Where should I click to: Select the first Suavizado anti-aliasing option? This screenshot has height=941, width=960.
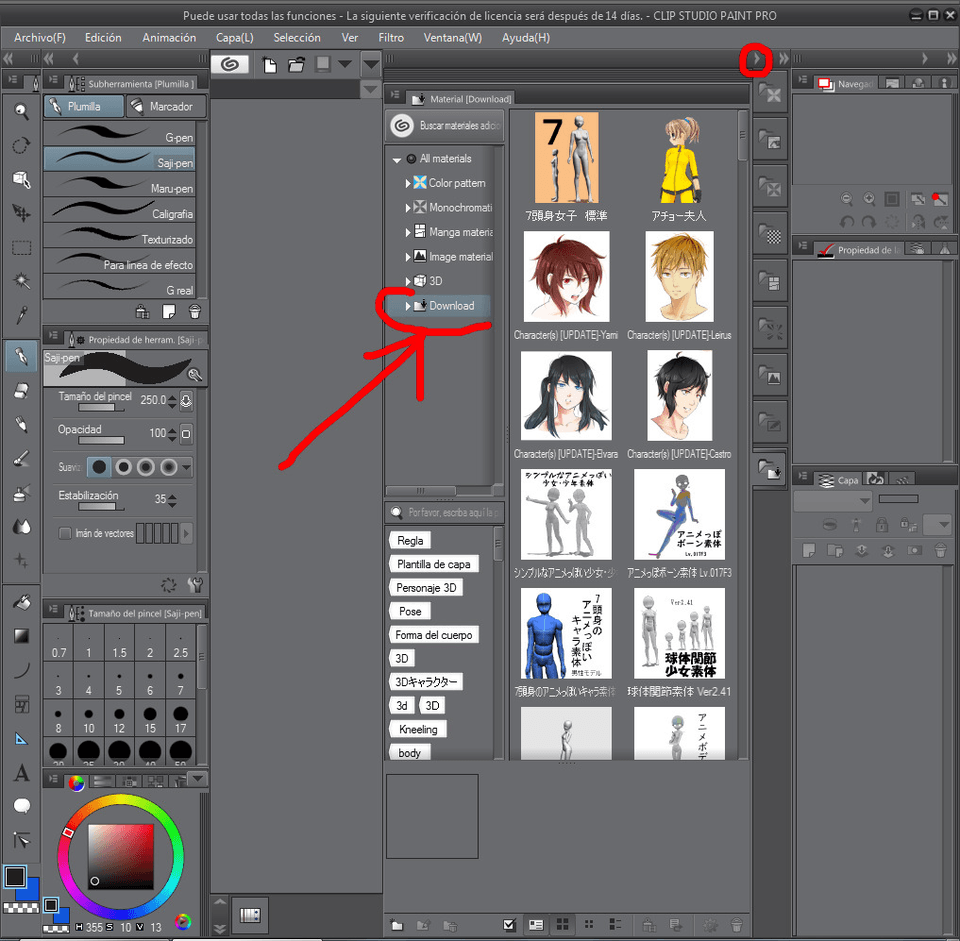[99, 467]
